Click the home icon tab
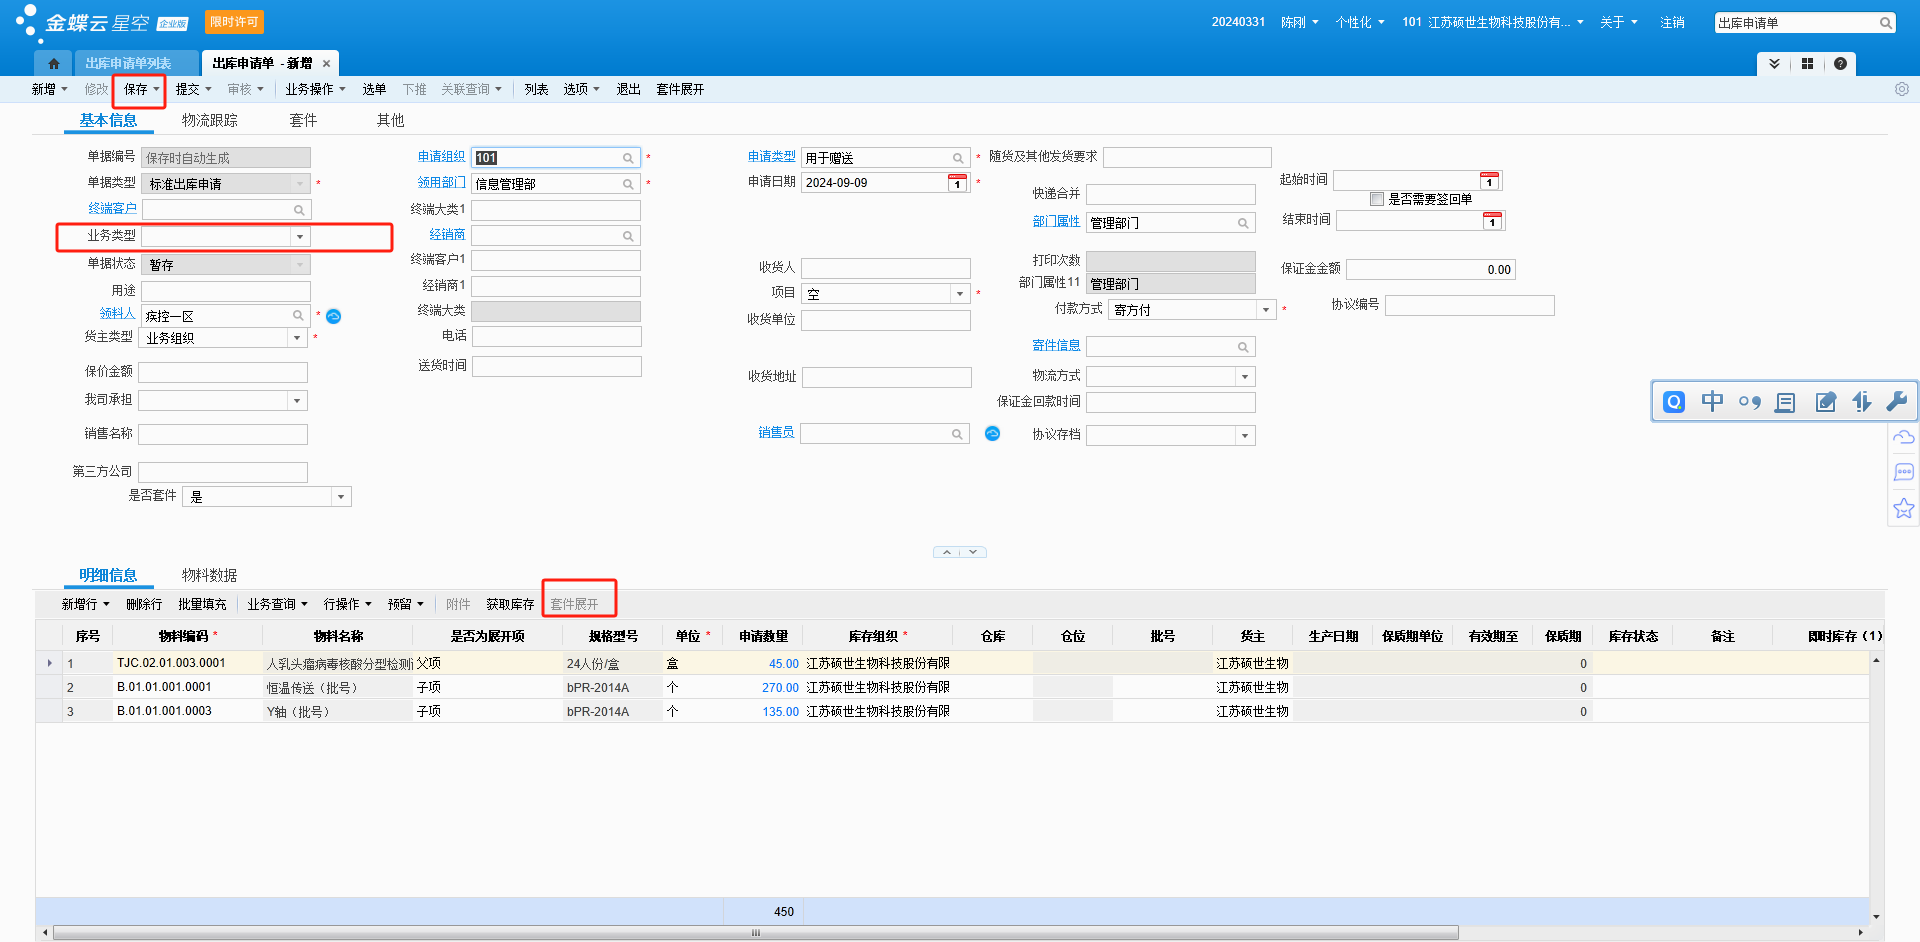 pos(54,64)
